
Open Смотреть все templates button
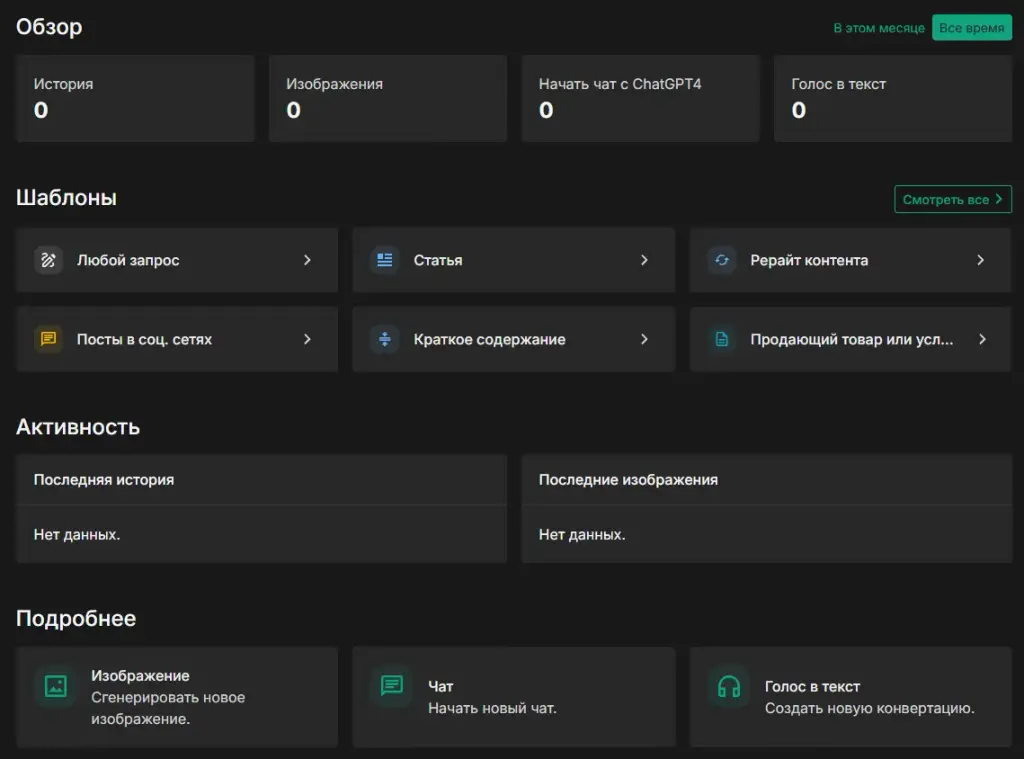coord(953,199)
